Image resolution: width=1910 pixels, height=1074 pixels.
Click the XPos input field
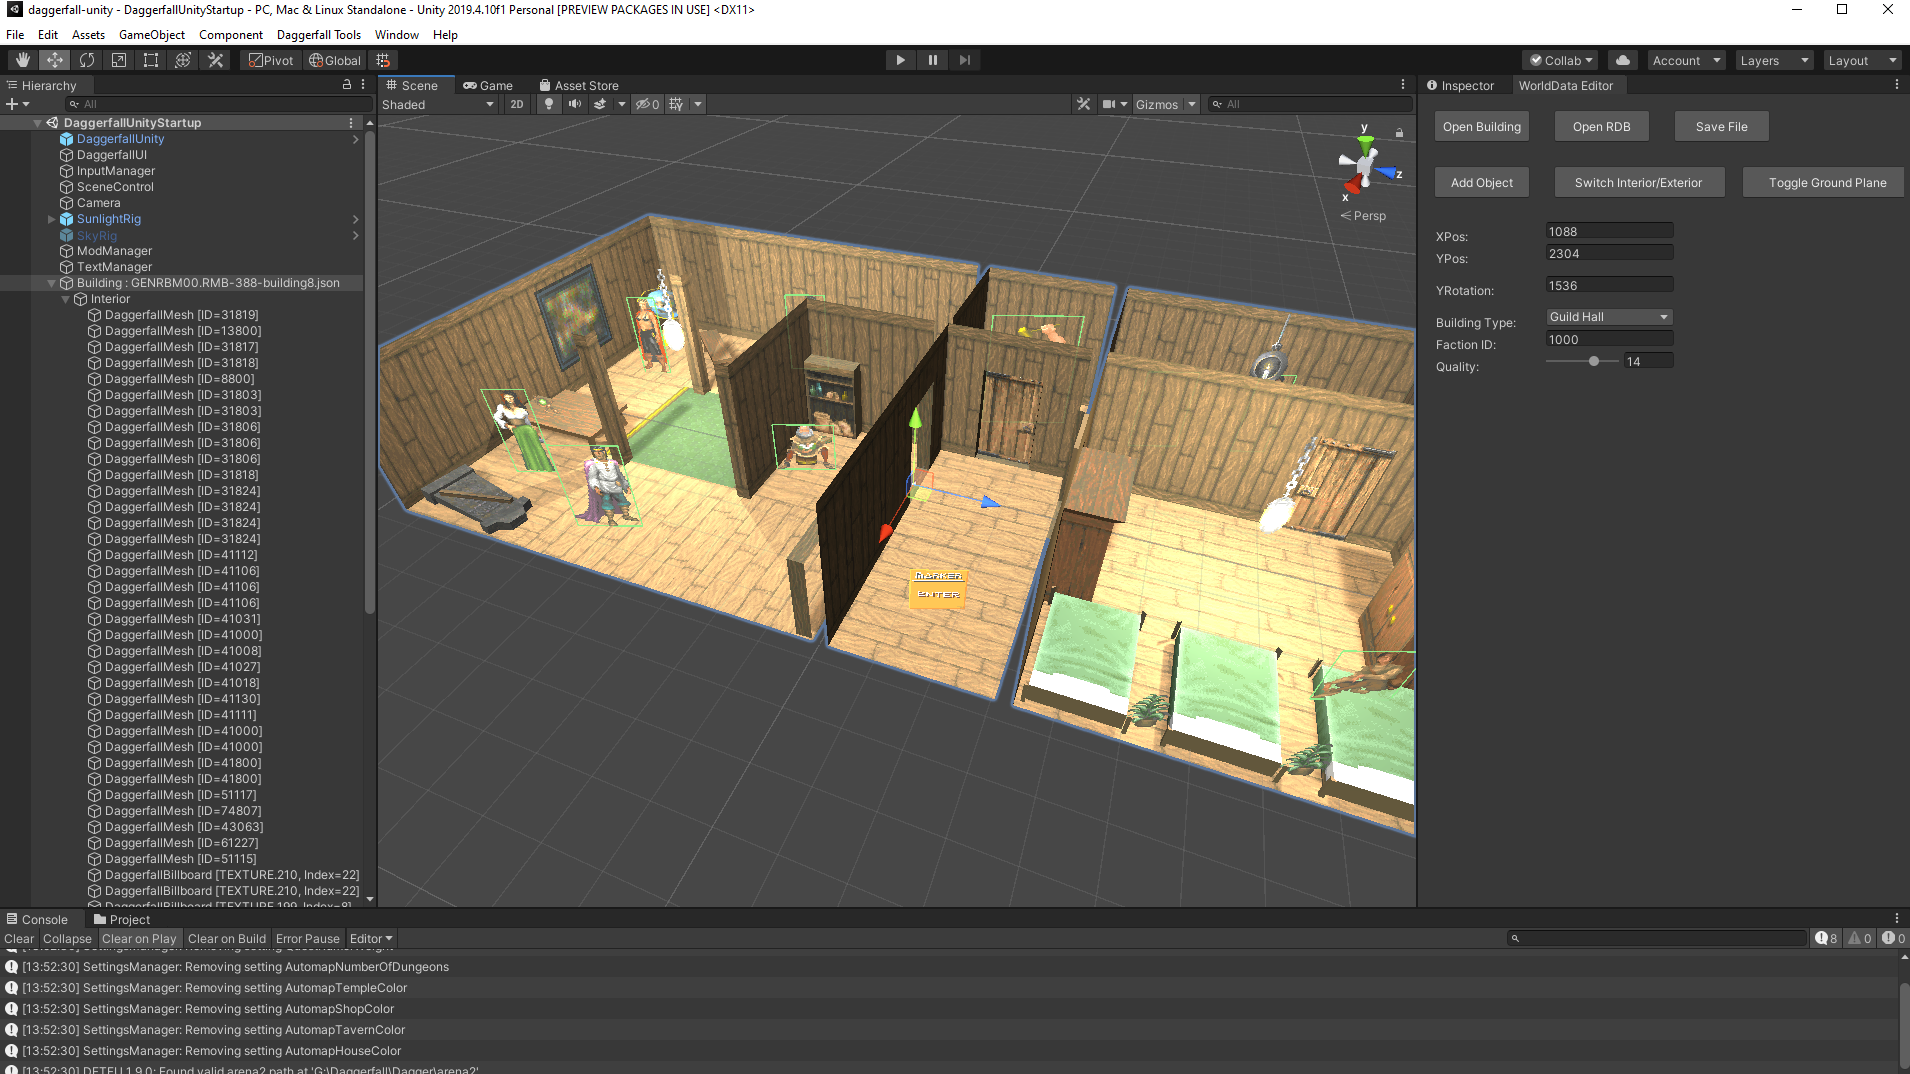point(1609,231)
